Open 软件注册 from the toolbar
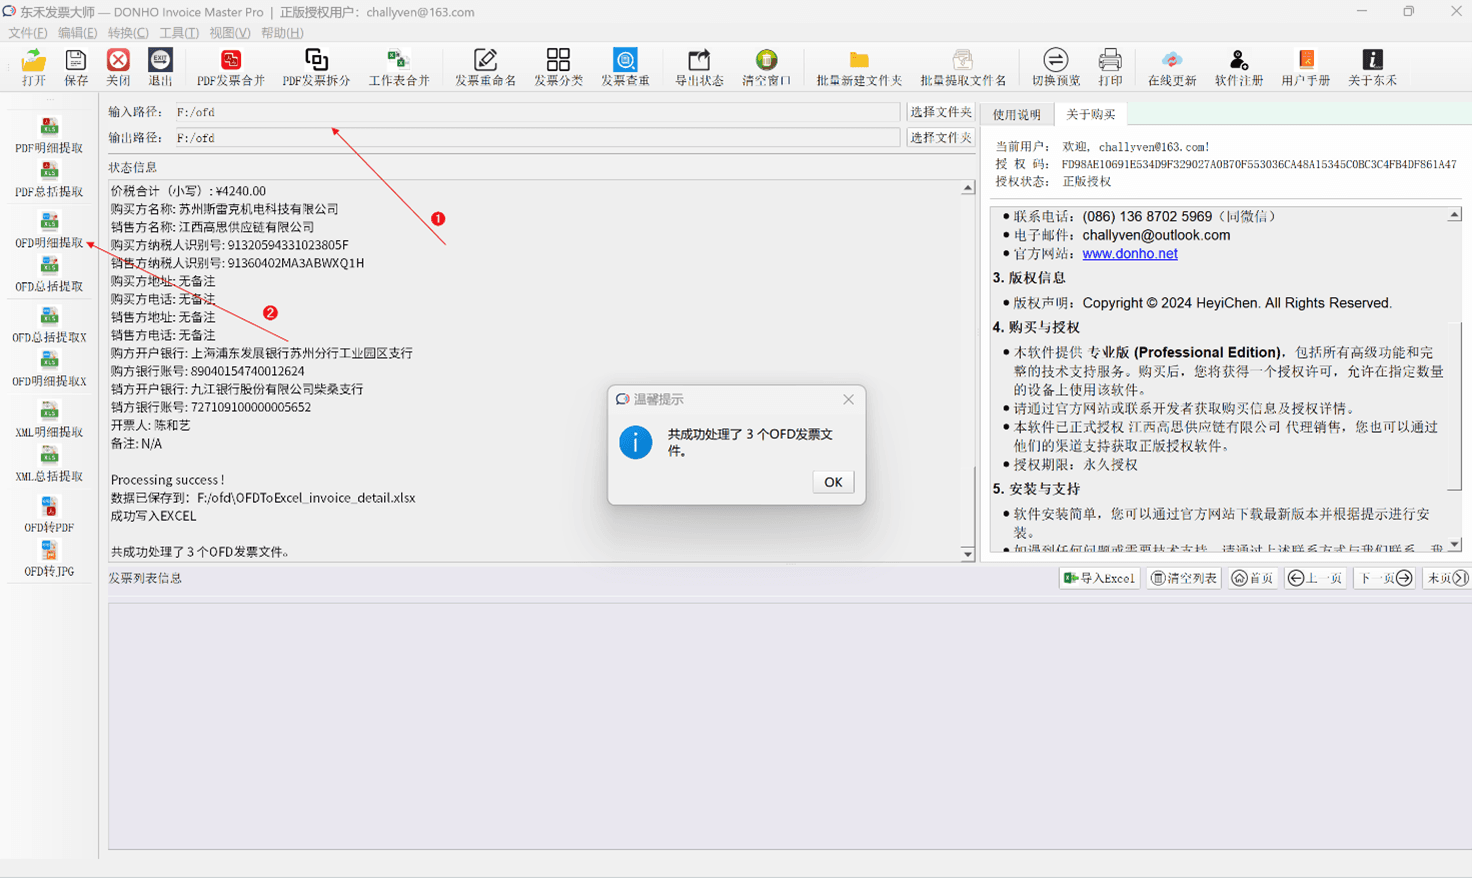 click(x=1239, y=67)
